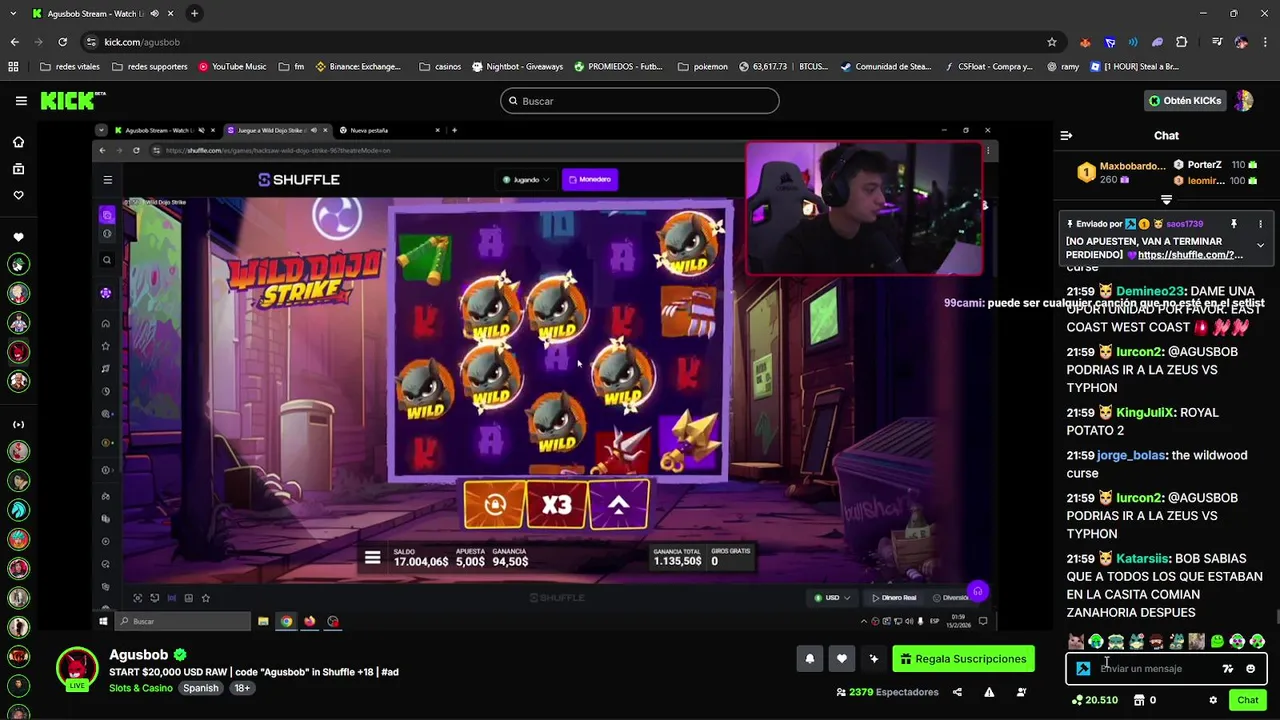Viewport: 1280px width, 720px height.
Task: Open Nightbot - Giveaways bookmark
Action: 517,67
